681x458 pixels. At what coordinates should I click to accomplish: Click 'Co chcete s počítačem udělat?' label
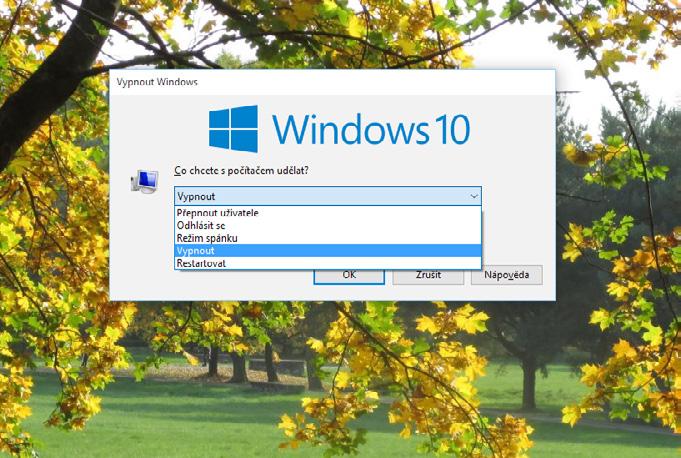click(x=241, y=171)
